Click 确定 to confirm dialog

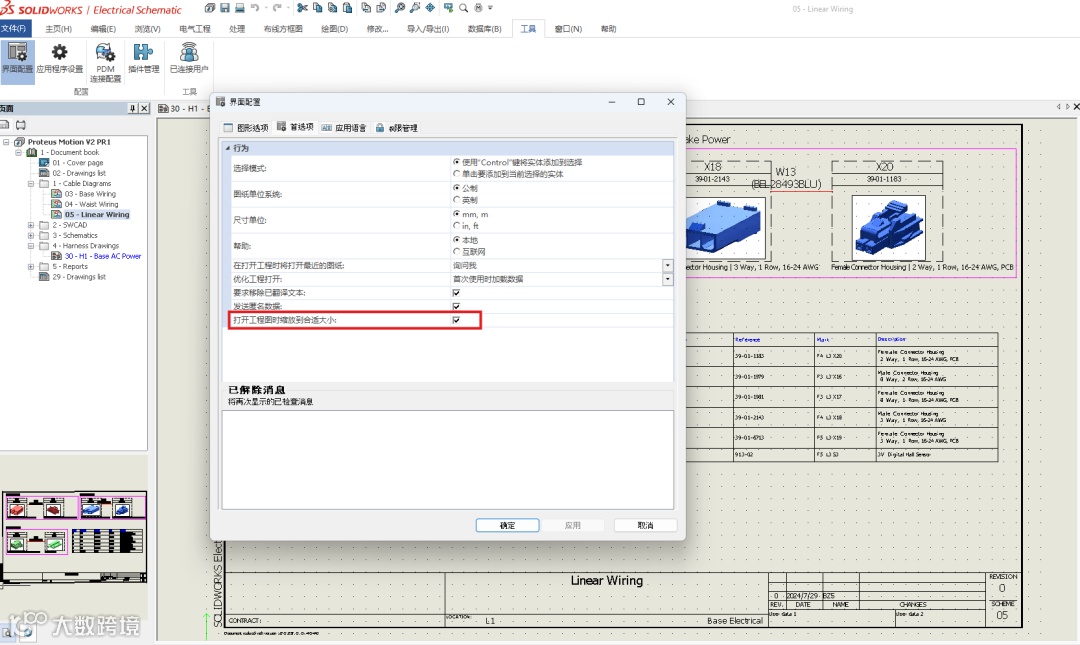508,525
